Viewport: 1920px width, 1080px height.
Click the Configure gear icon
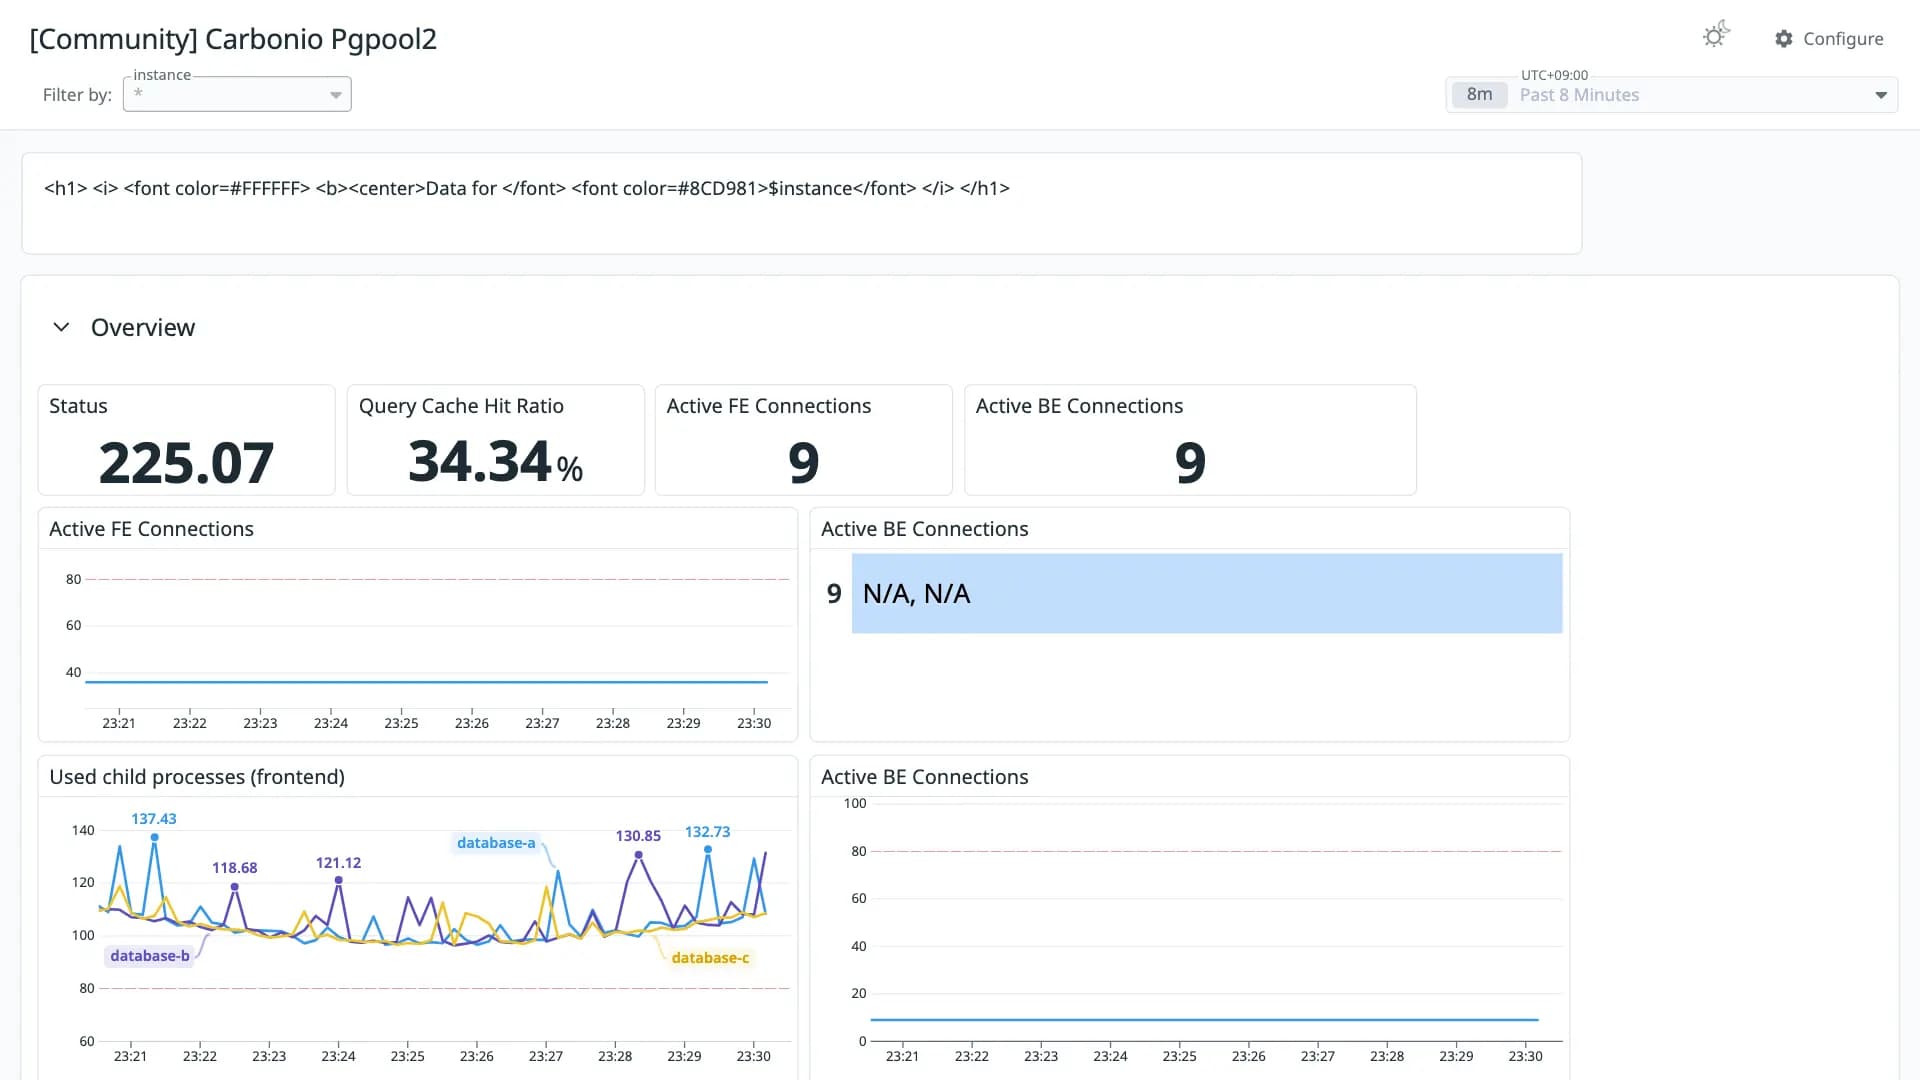[1784, 39]
